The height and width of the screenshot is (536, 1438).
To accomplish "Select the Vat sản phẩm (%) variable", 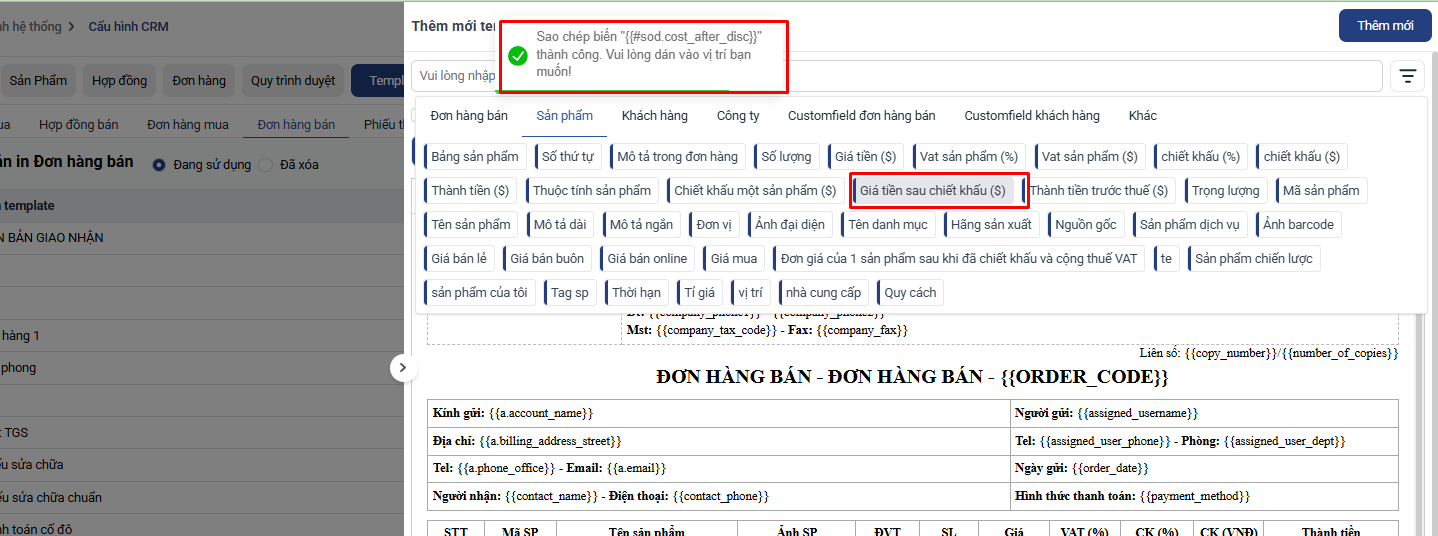I will pos(968,156).
